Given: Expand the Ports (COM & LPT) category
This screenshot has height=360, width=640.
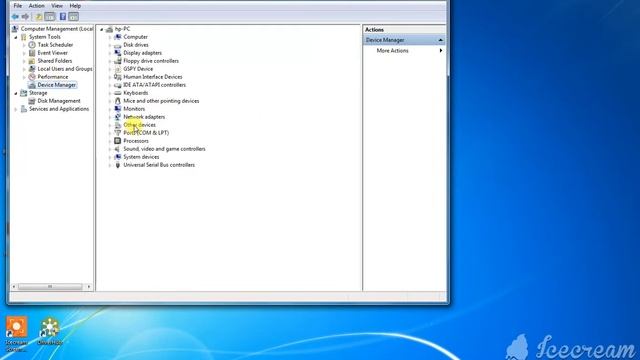Looking at the screenshot, I should coord(110,133).
